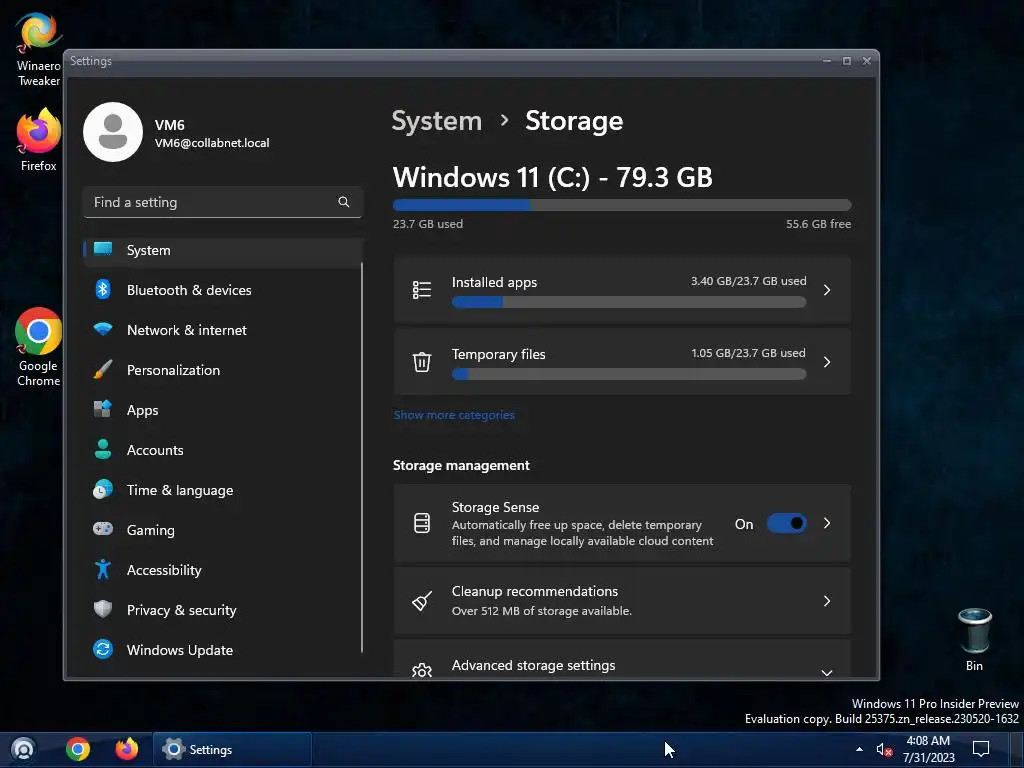Click the sidebar vertical scrollbar
This screenshot has height=768, width=1024.
click(x=362, y=457)
